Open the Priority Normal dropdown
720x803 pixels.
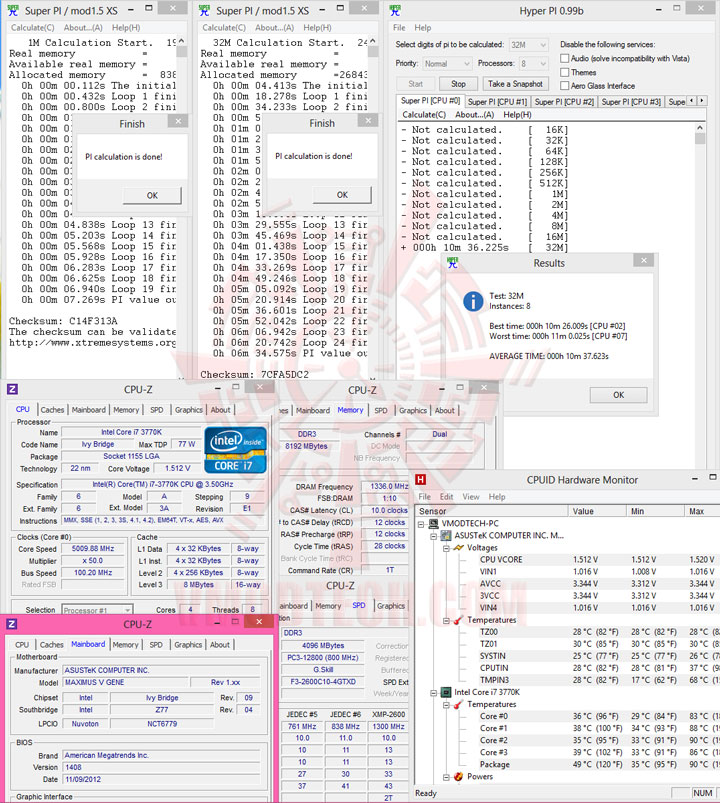pyautogui.click(x=447, y=64)
